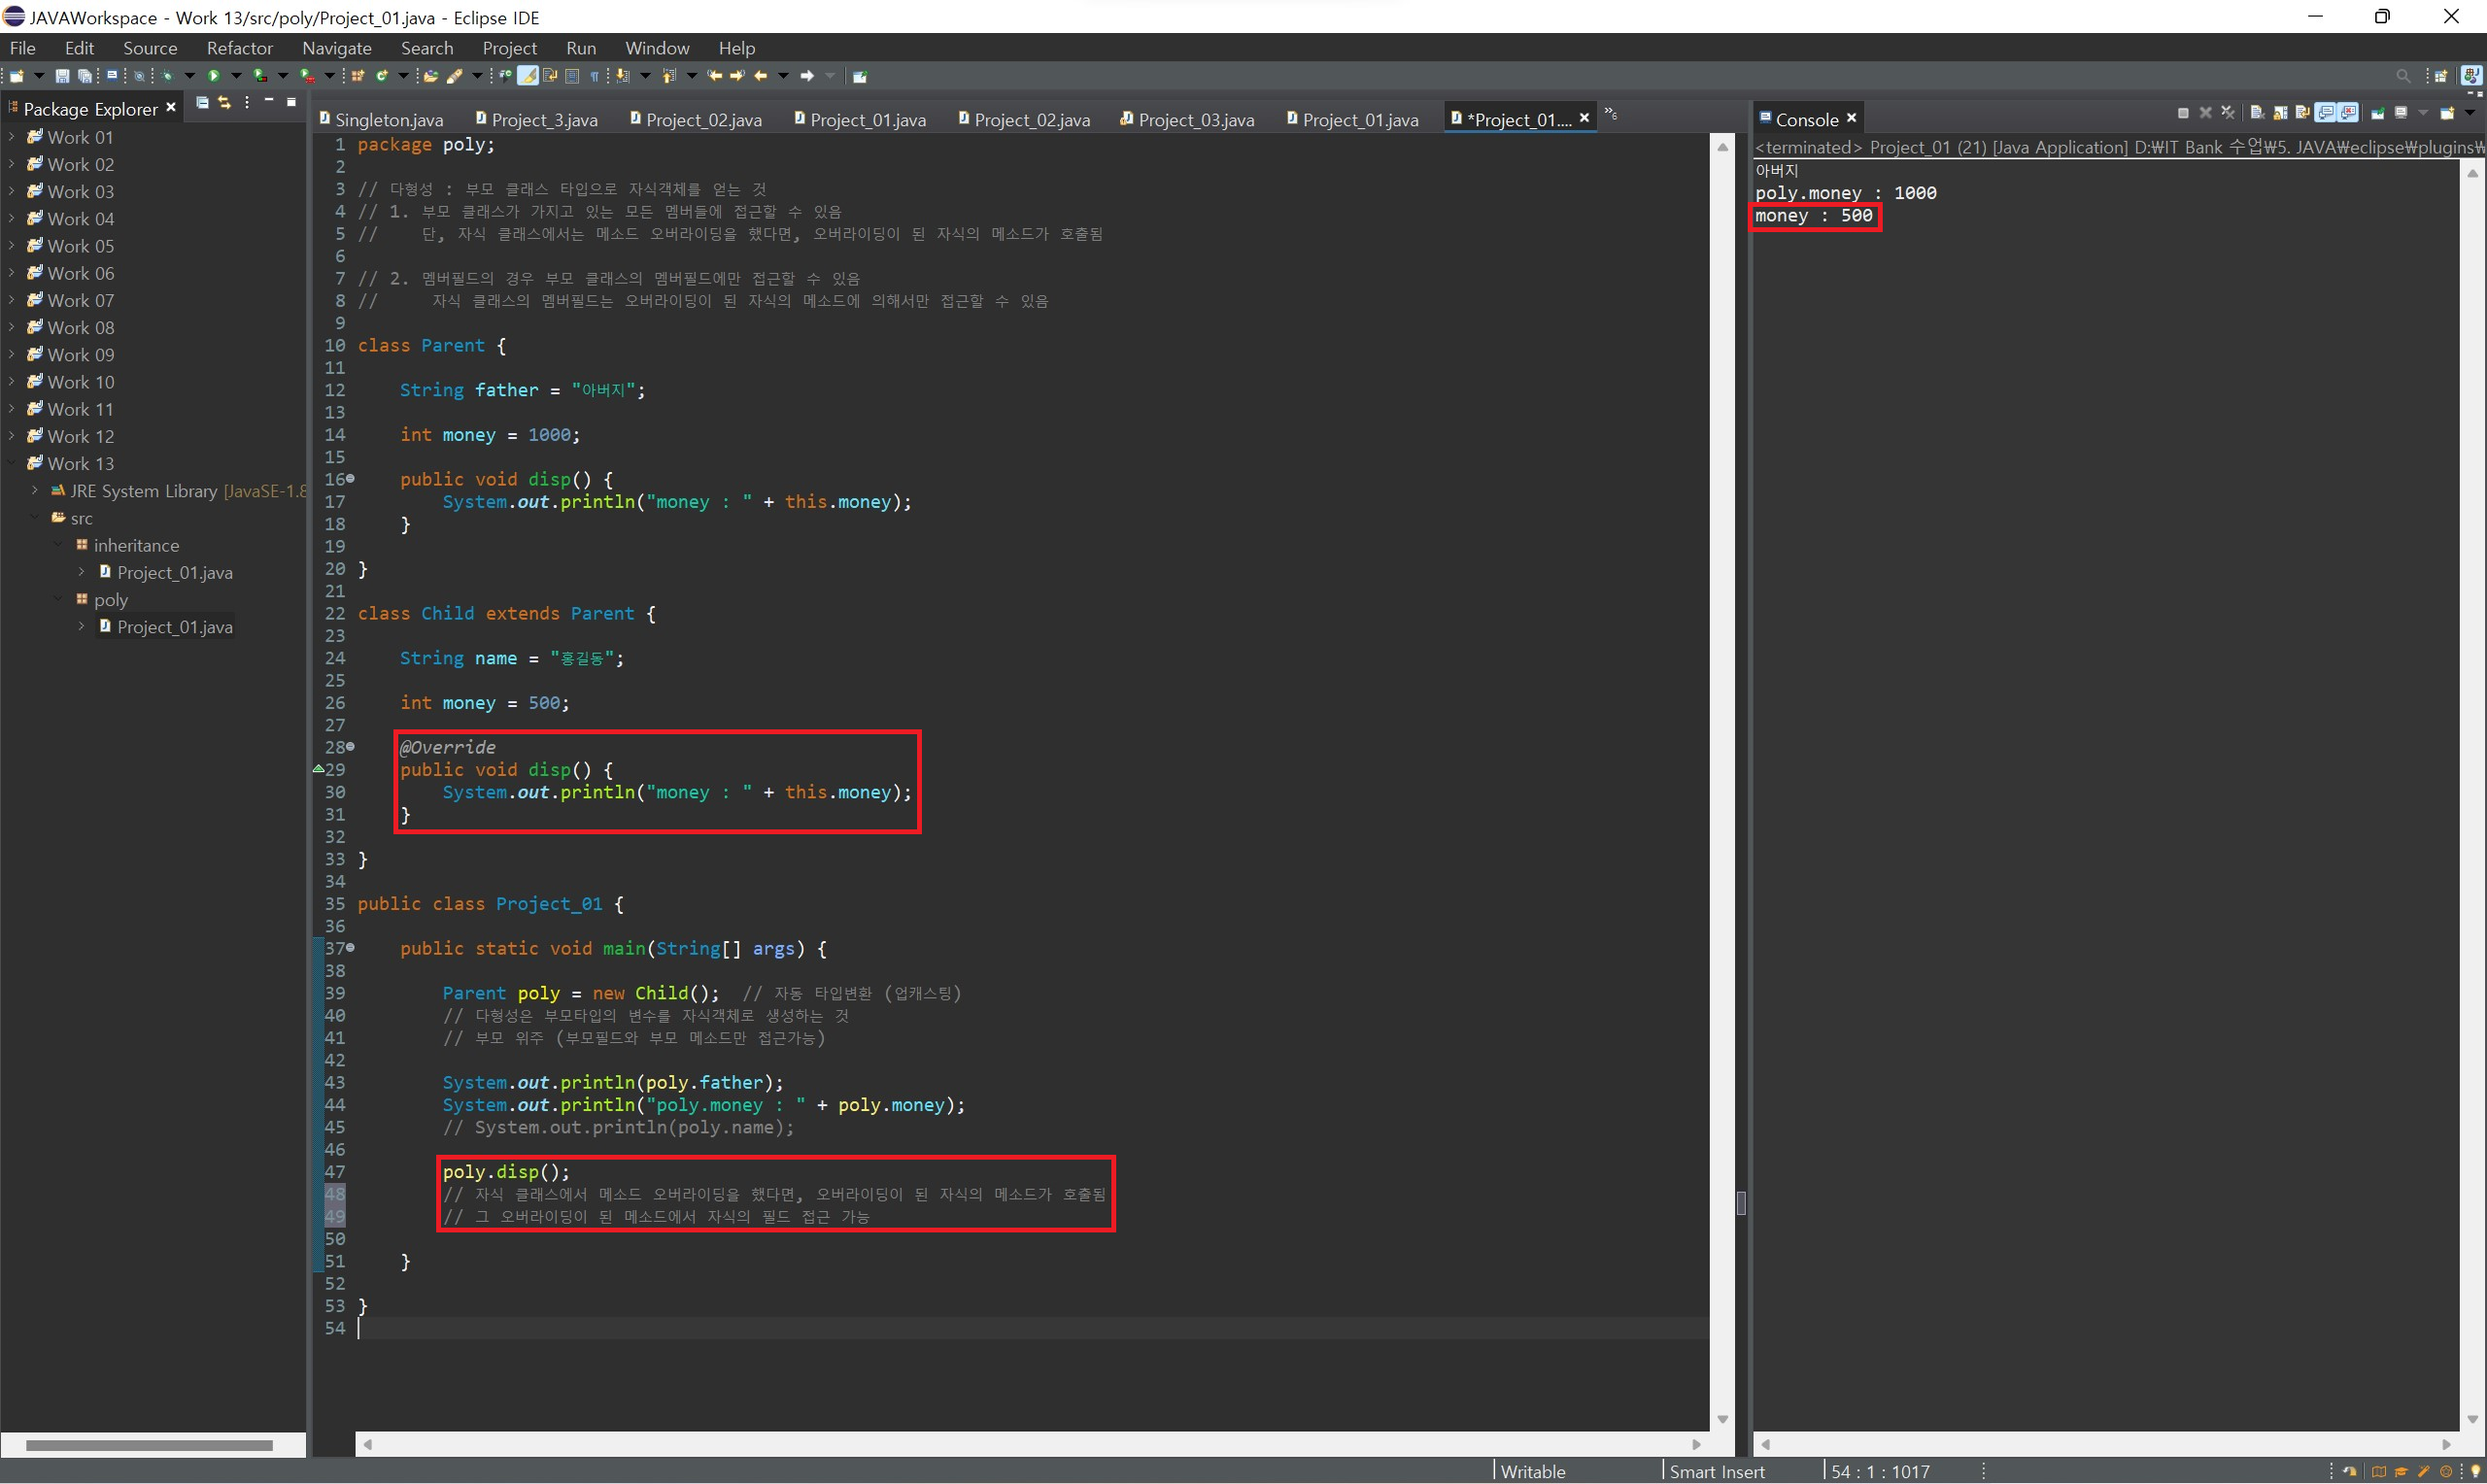Show hidden editor tabs list chevron
Screen dimensions: 2487x1484
click(x=1610, y=115)
